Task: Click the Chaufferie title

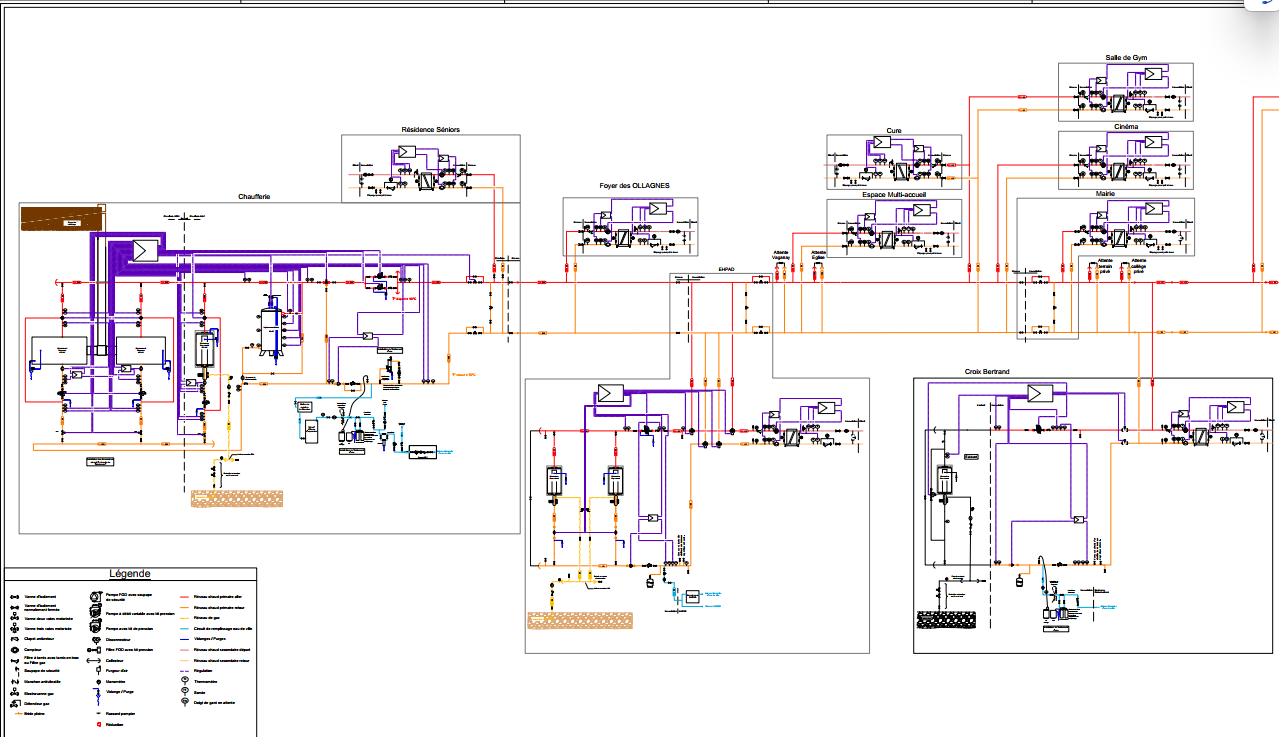Action: point(254,197)
